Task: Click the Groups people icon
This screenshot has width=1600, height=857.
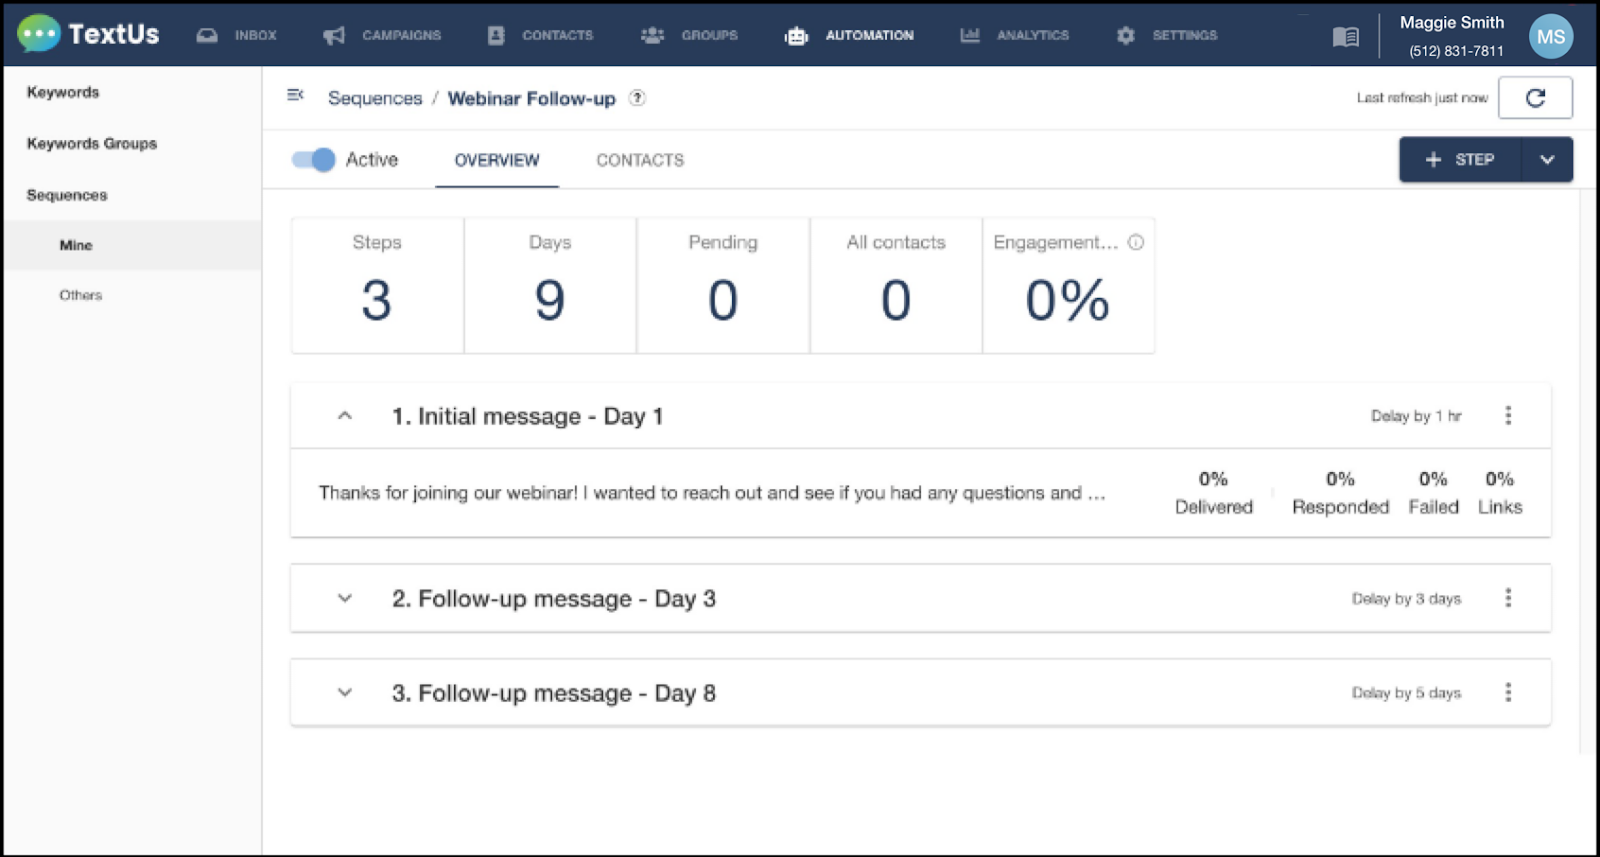Action: (652, 35)
